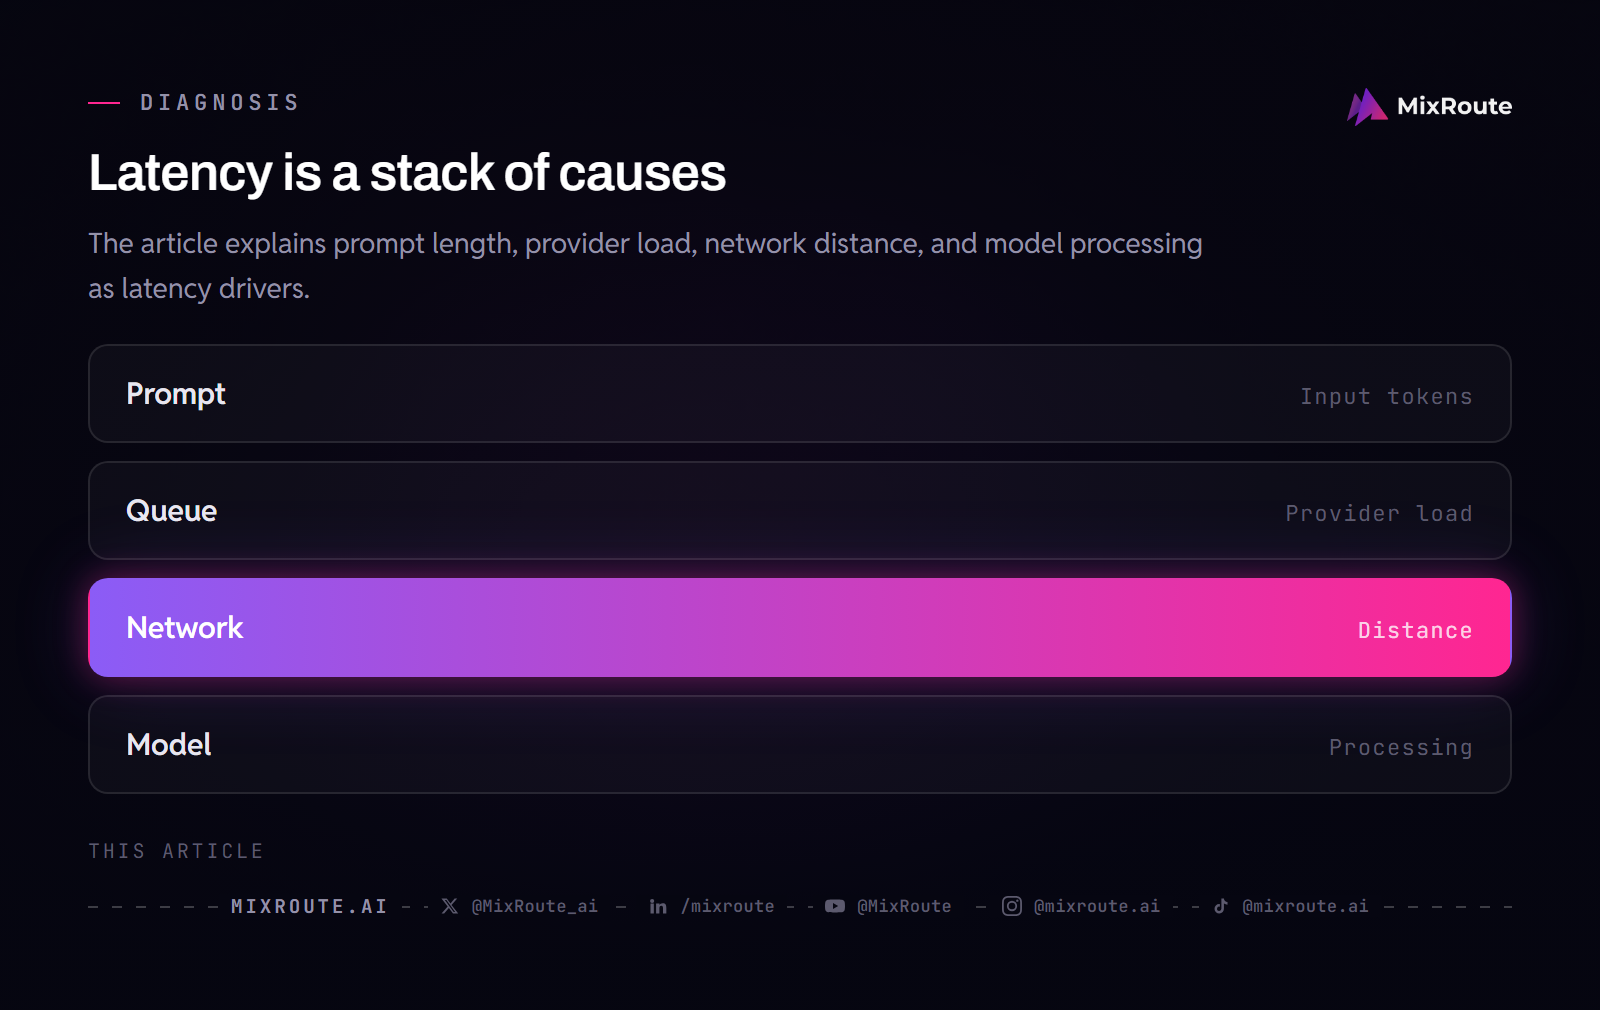Click the MixRoute brand name text
This screenshot has height=1010, width=1600.
click(x=1454, y=106)
